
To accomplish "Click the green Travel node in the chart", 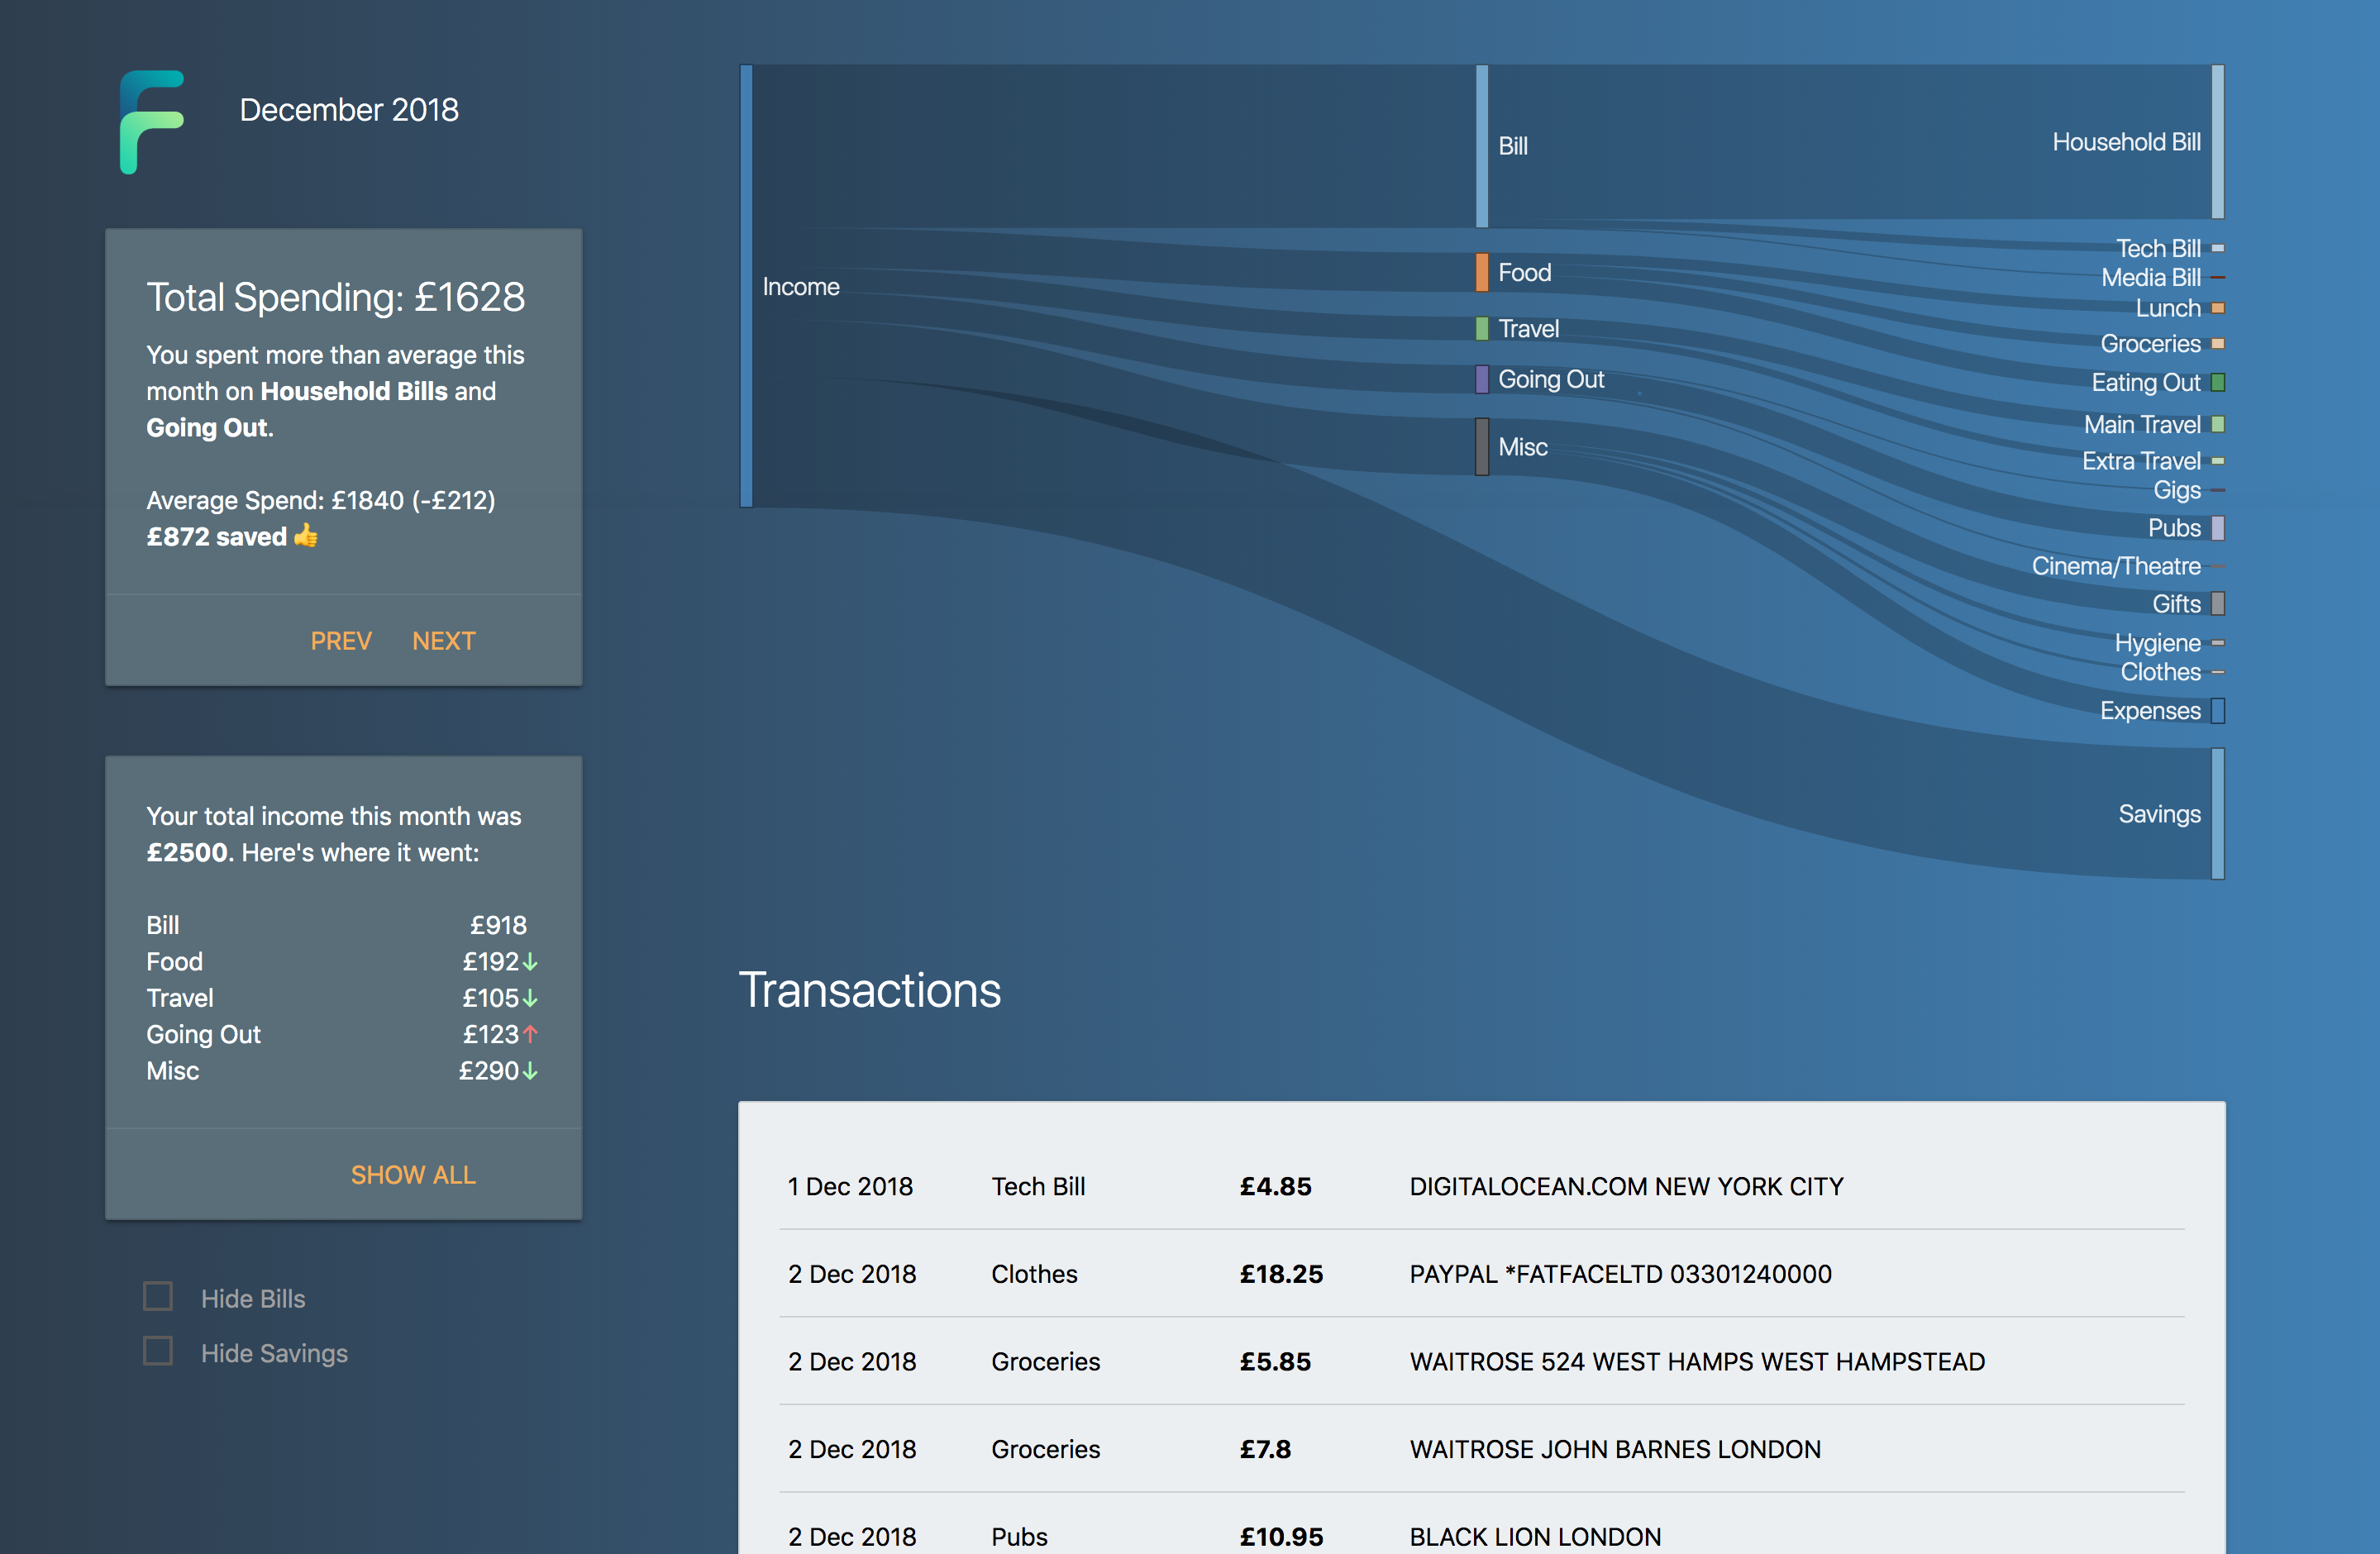I will tap(1481, 328).
